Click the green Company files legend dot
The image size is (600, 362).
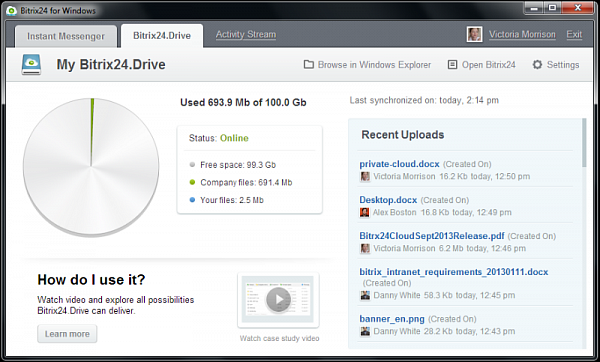click(192, 182)
